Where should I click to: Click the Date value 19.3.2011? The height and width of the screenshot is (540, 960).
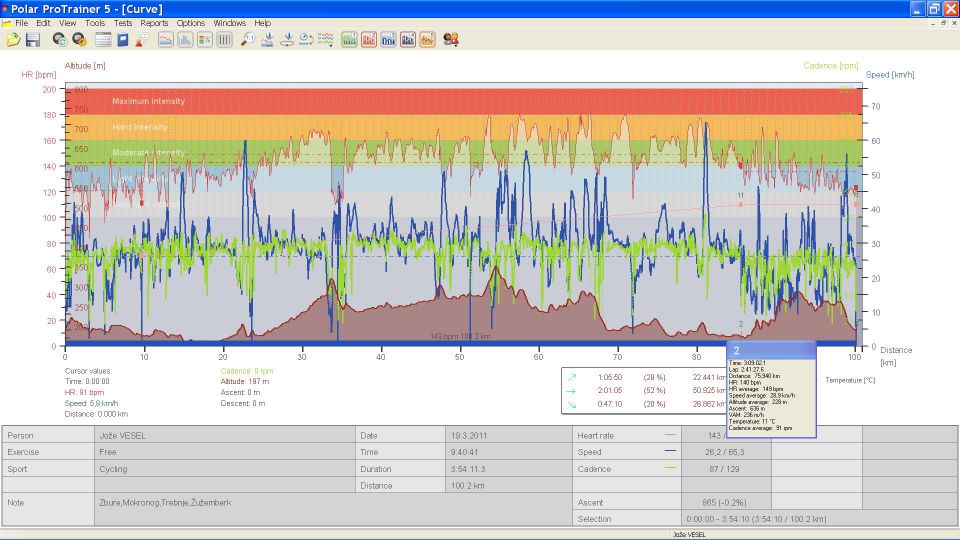point(469,436)
